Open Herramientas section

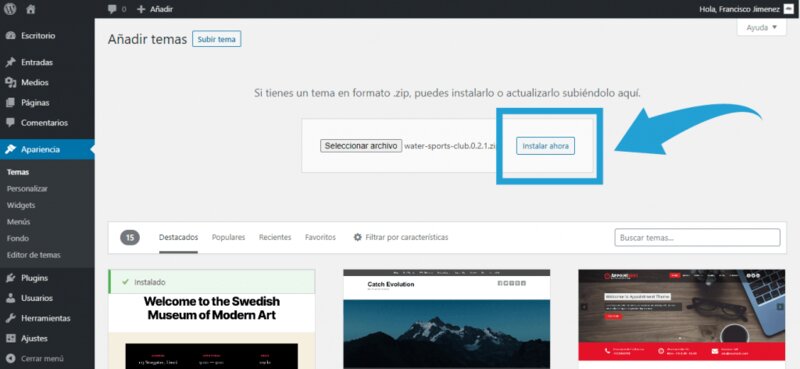coord(47,318)
